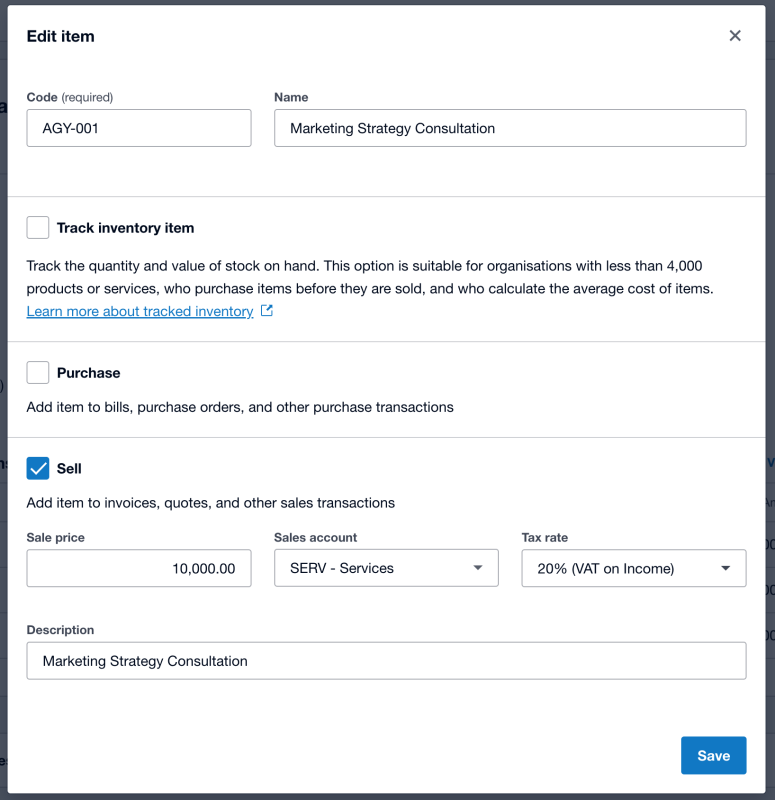The height and width of the screenshot is (800, 775).
Task: Open "Learn more about tracked inventory"
Action: tap(139, 311)
